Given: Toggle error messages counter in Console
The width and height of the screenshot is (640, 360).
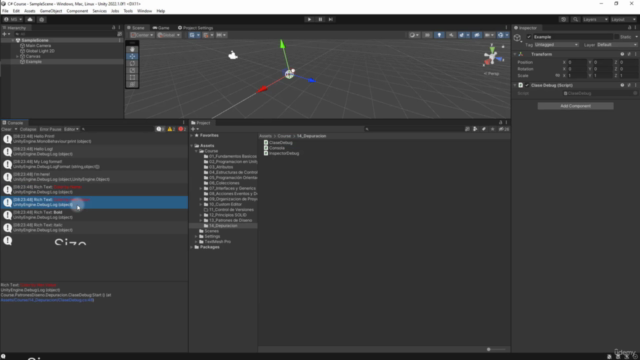Looking at the screenshot, I should coord(182,129).
